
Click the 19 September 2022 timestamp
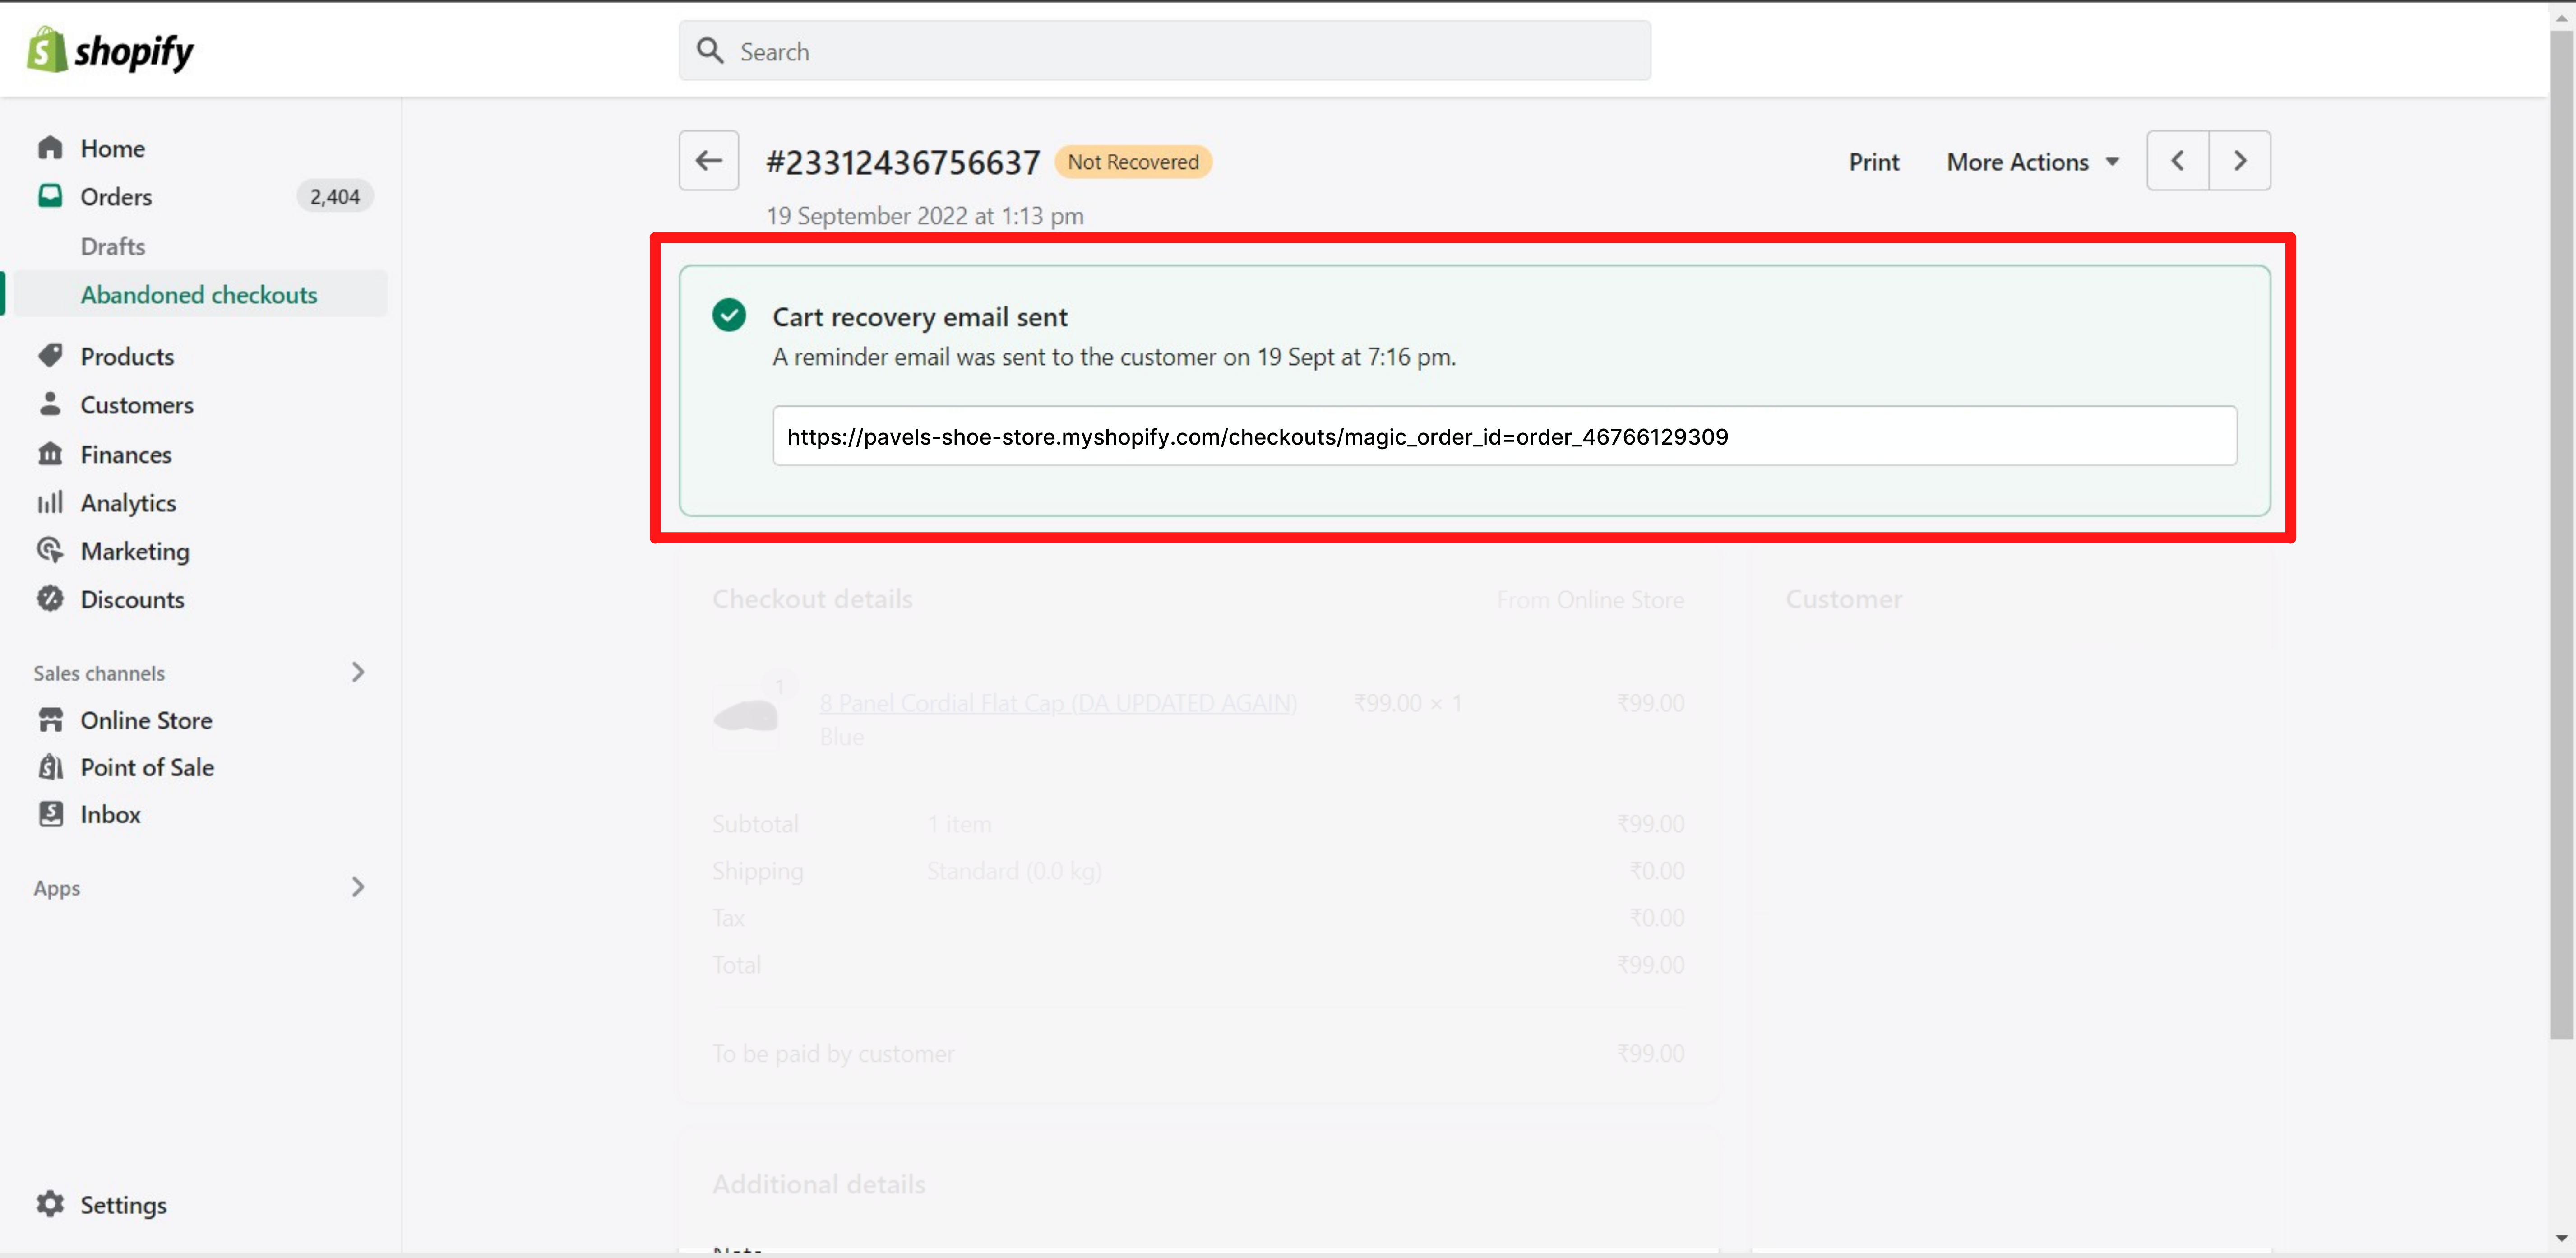[x=925, y=216]
